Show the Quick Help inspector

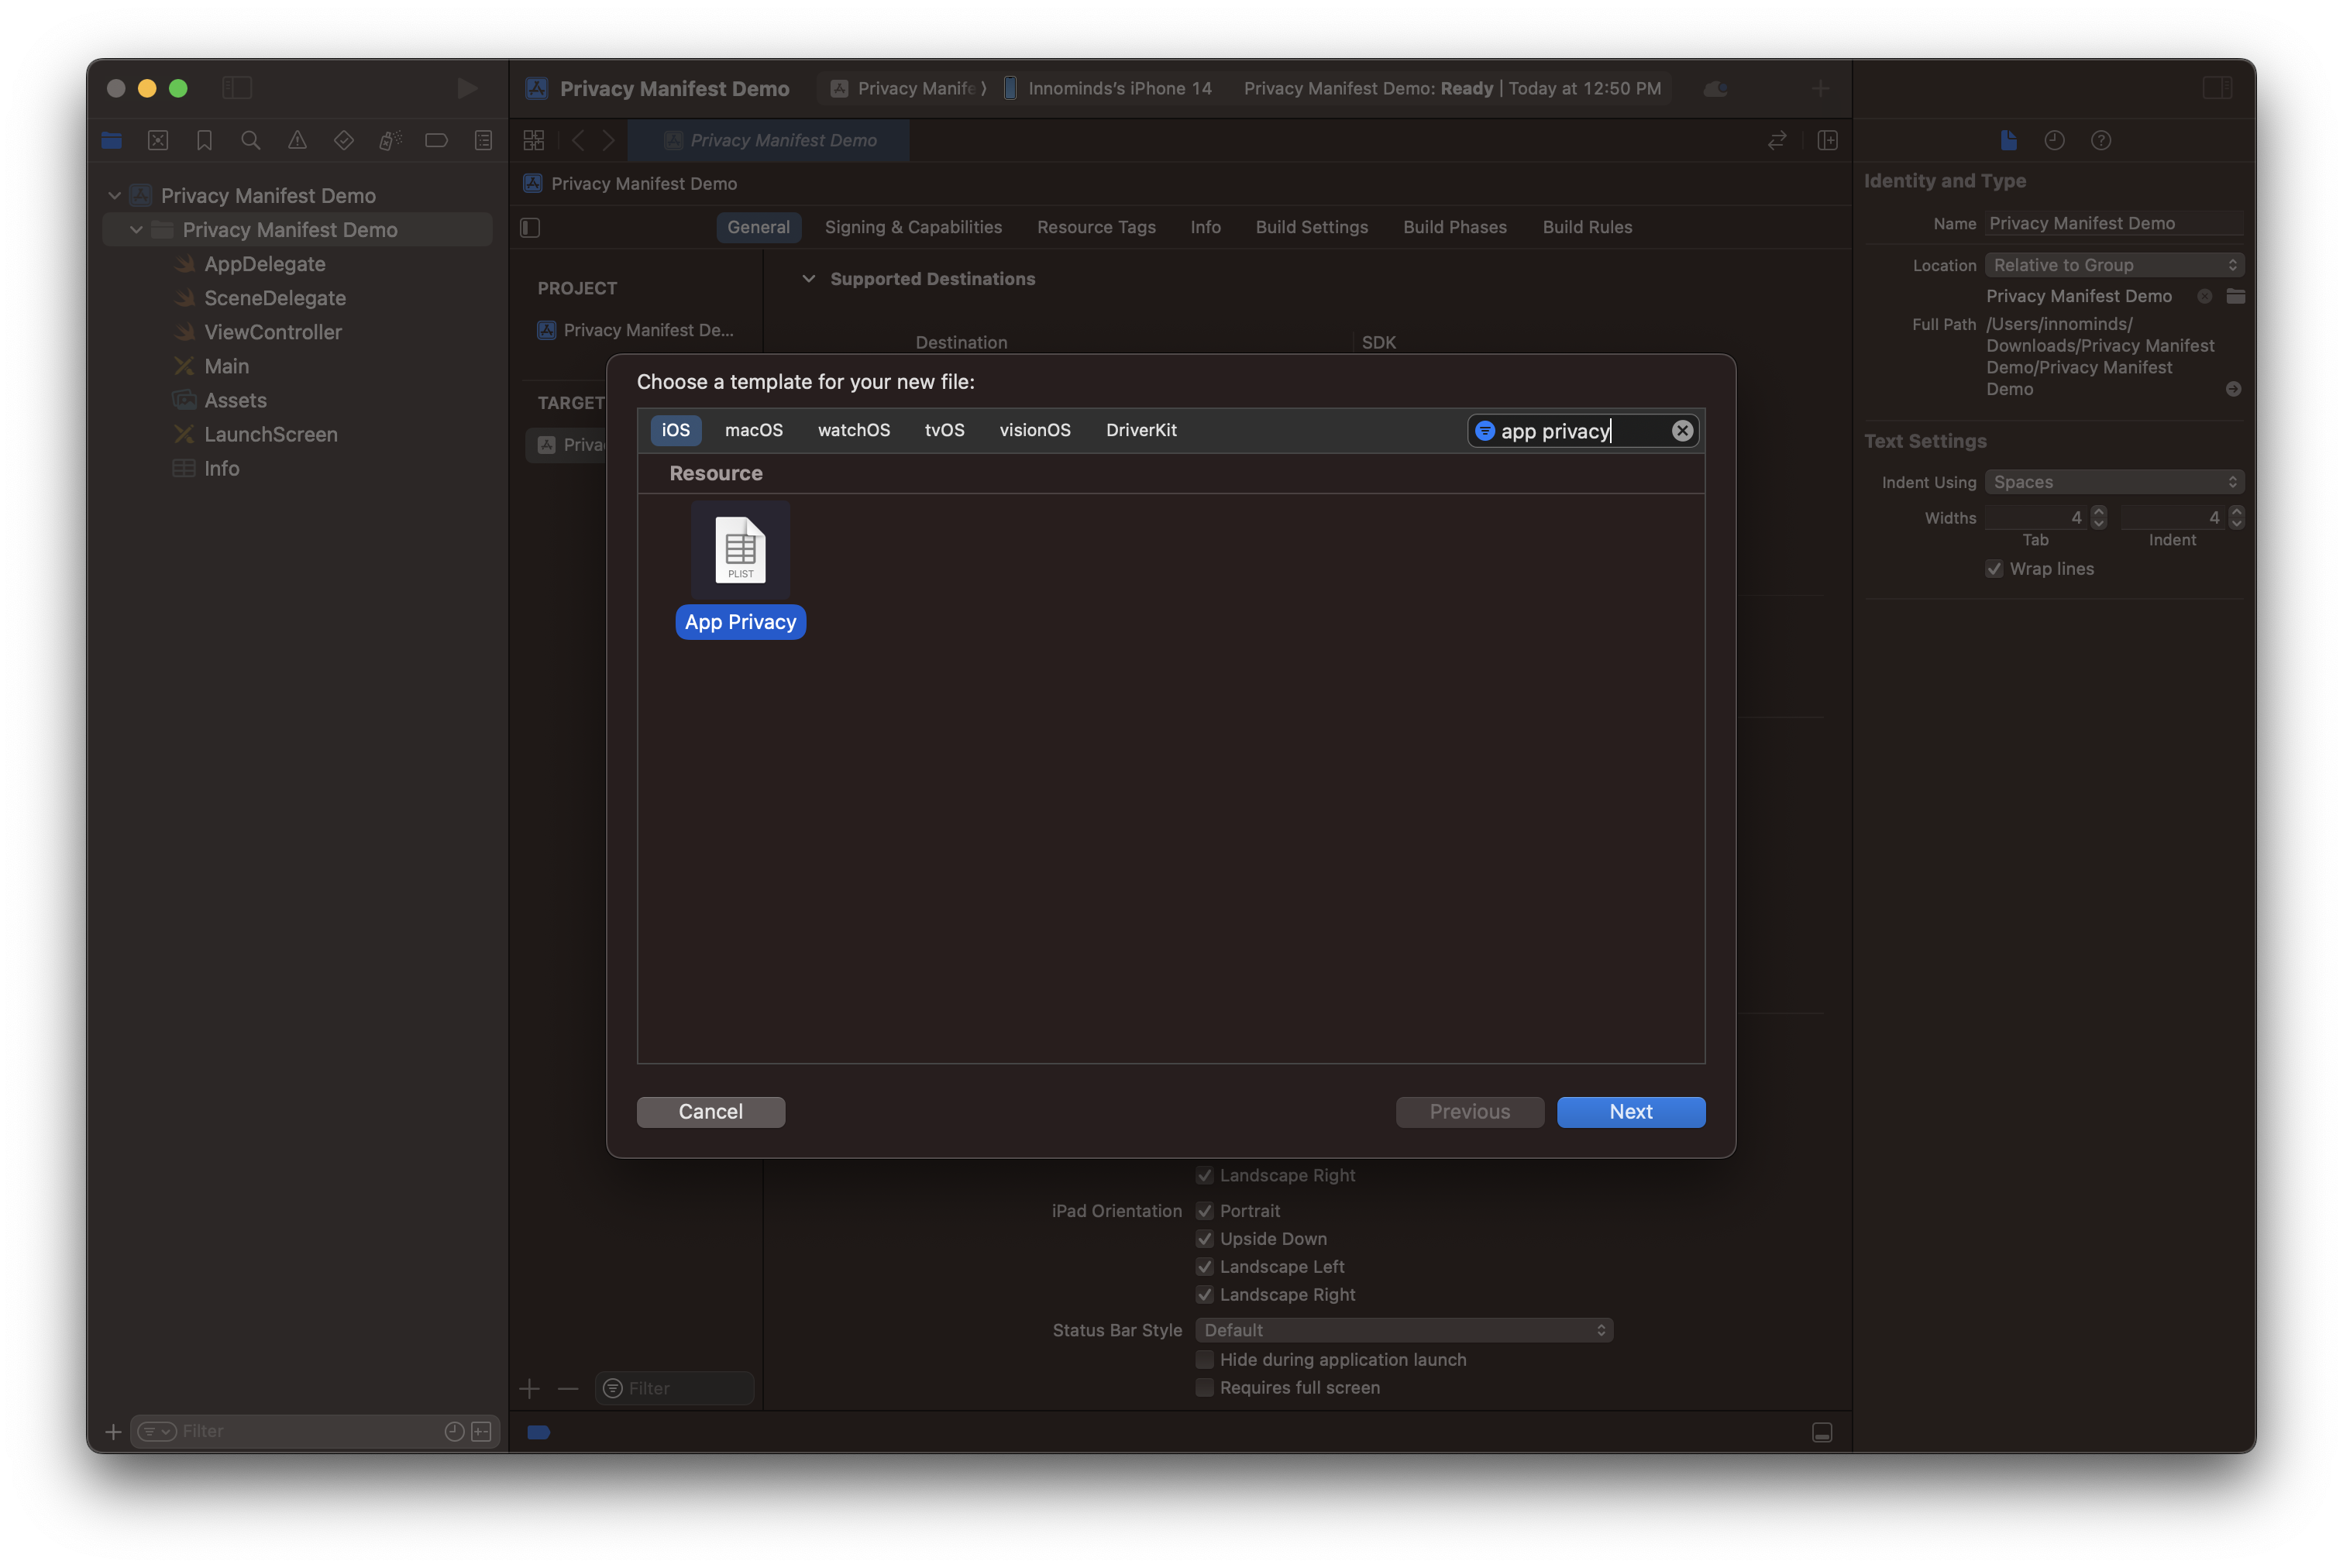[2101, 141]
